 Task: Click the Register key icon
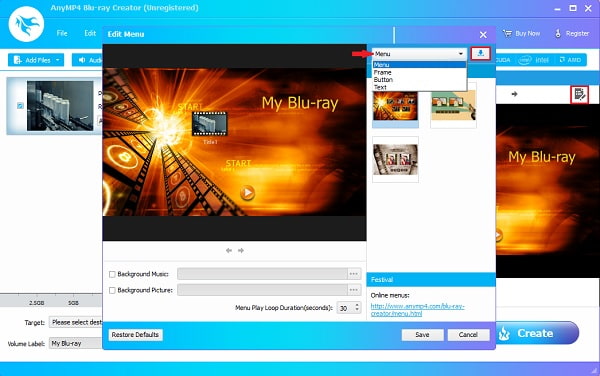coord(558,34)
